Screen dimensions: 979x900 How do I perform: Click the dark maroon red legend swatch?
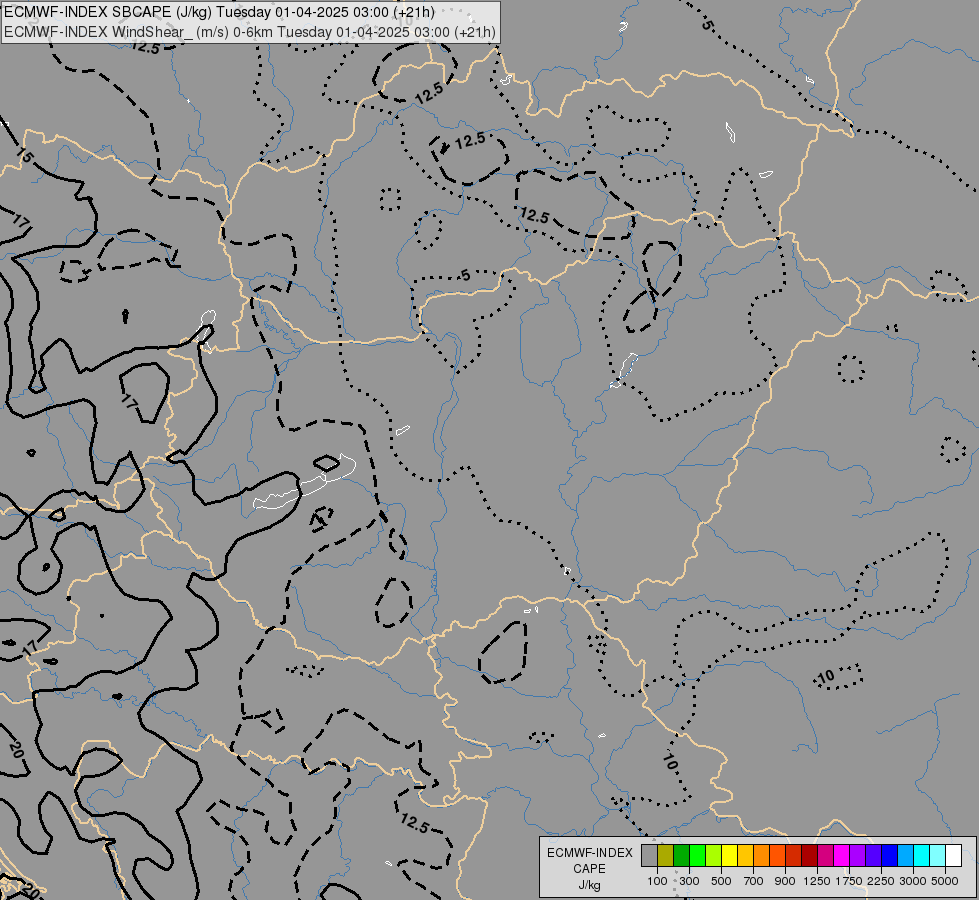pyautogui.click(x=809, y=855)
